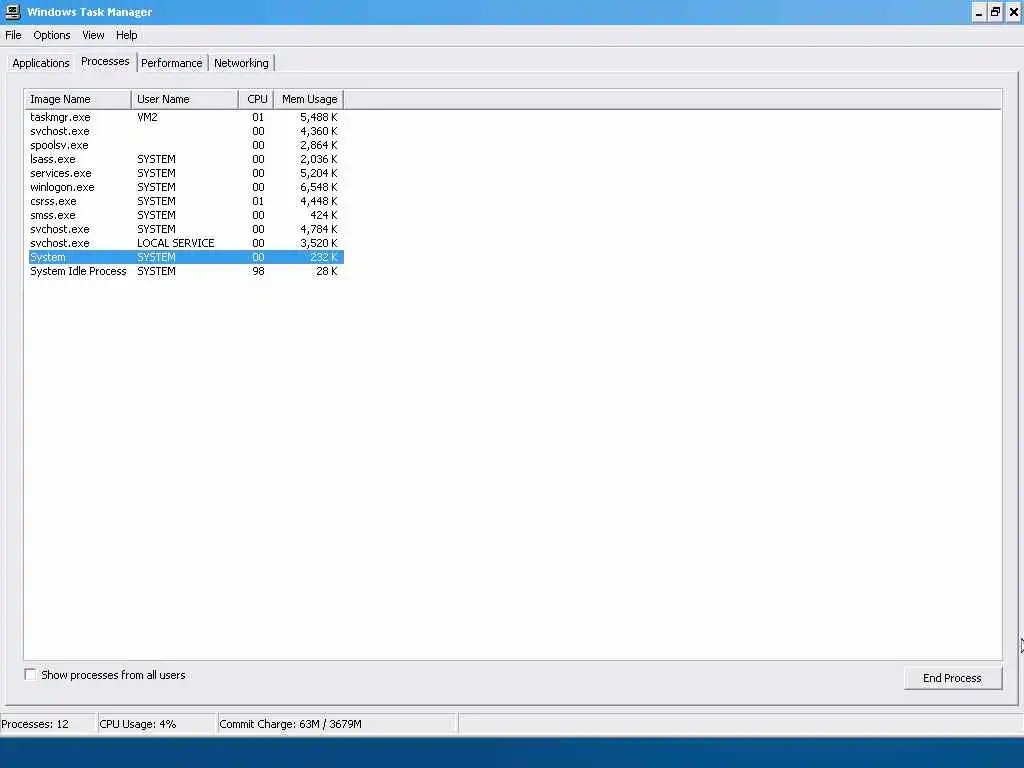Select the csrss.exe process
This screenshot has width=1024, height=768.
[185, 201]
